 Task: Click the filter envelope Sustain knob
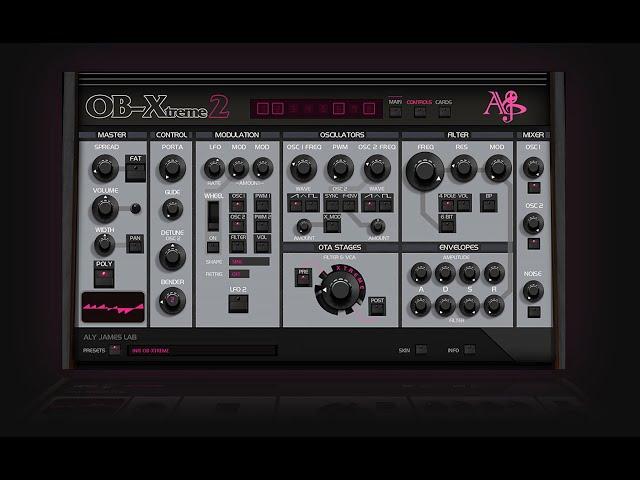470,306
